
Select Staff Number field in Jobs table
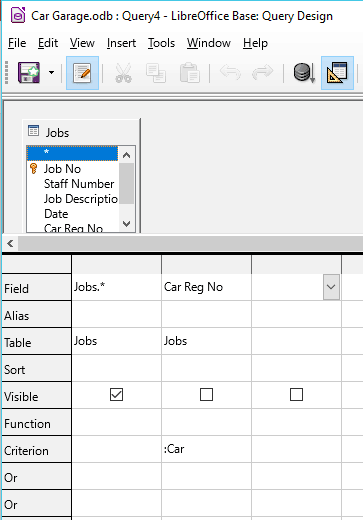79,184
